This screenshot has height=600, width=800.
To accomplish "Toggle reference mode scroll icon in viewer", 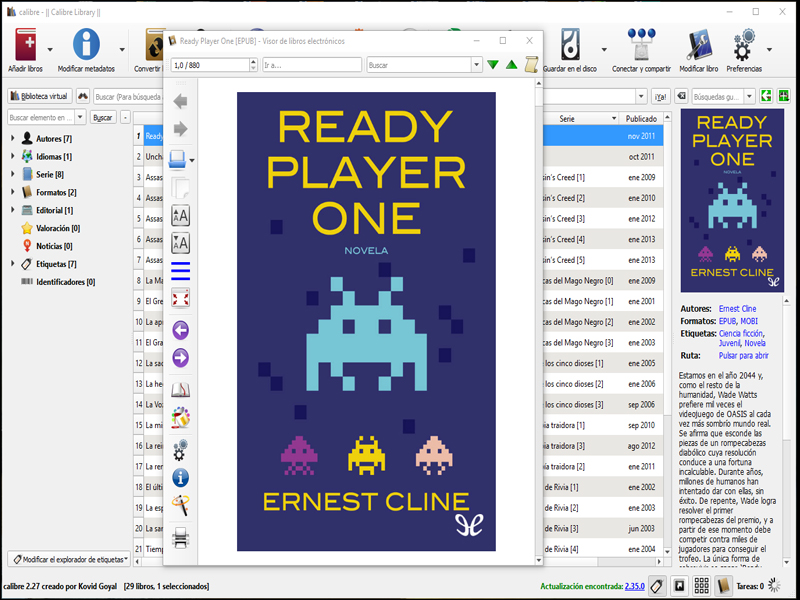I will click(x=531, y=65).
